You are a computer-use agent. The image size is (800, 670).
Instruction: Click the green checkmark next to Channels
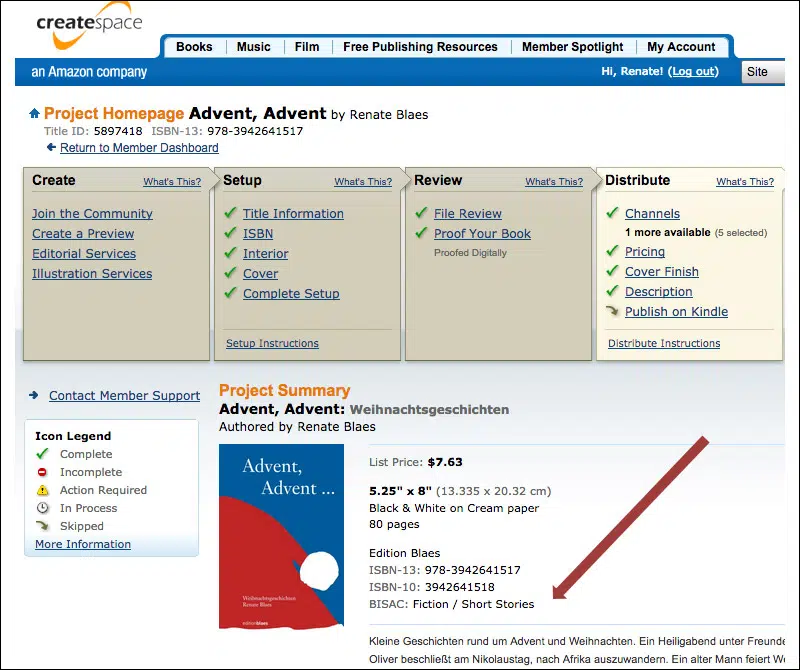pos(612,212)
